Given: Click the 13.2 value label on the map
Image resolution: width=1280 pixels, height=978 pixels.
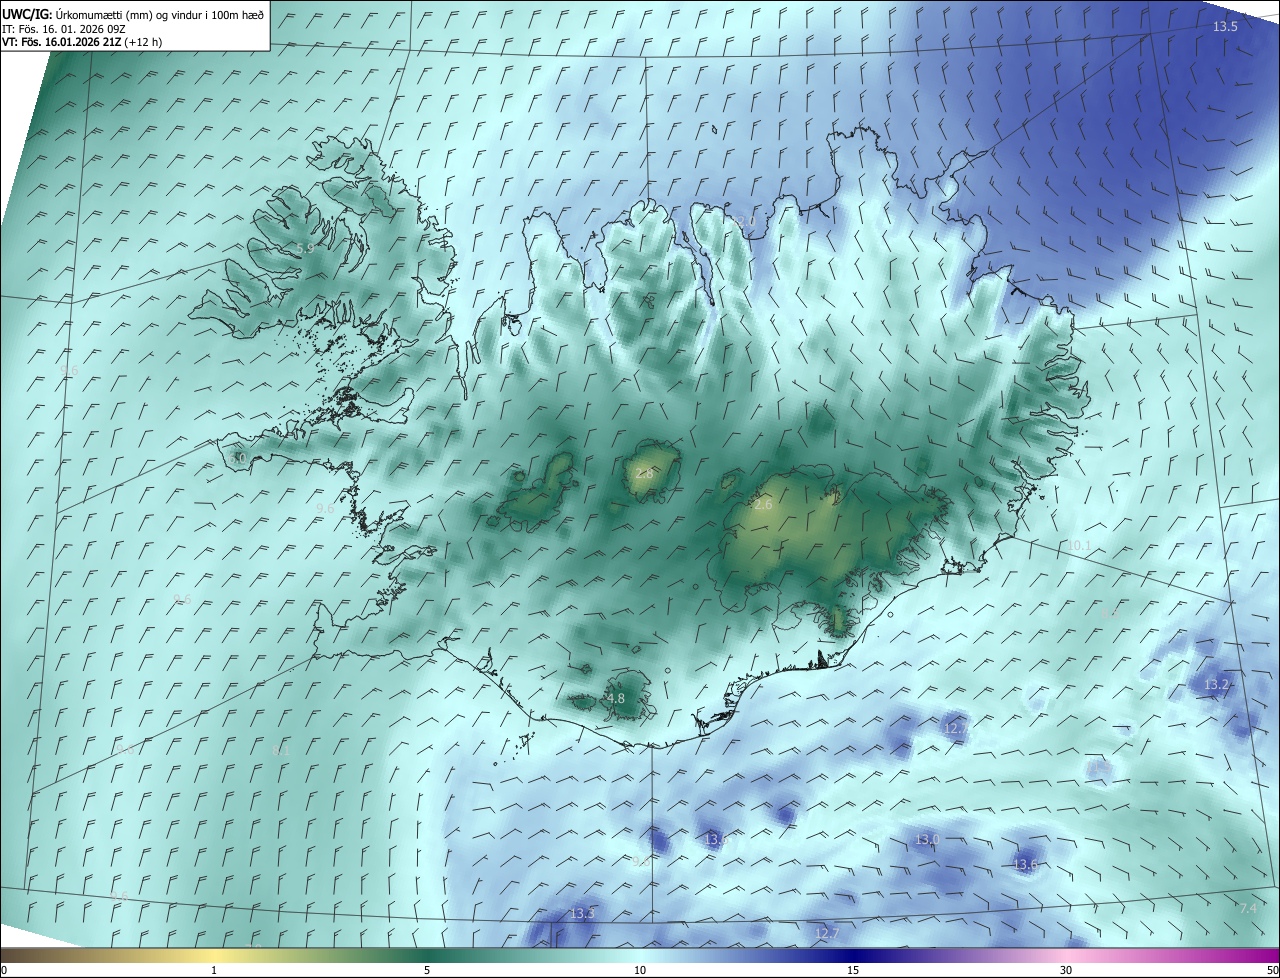Looking at the screenshot, I should tap(1216, 684).
